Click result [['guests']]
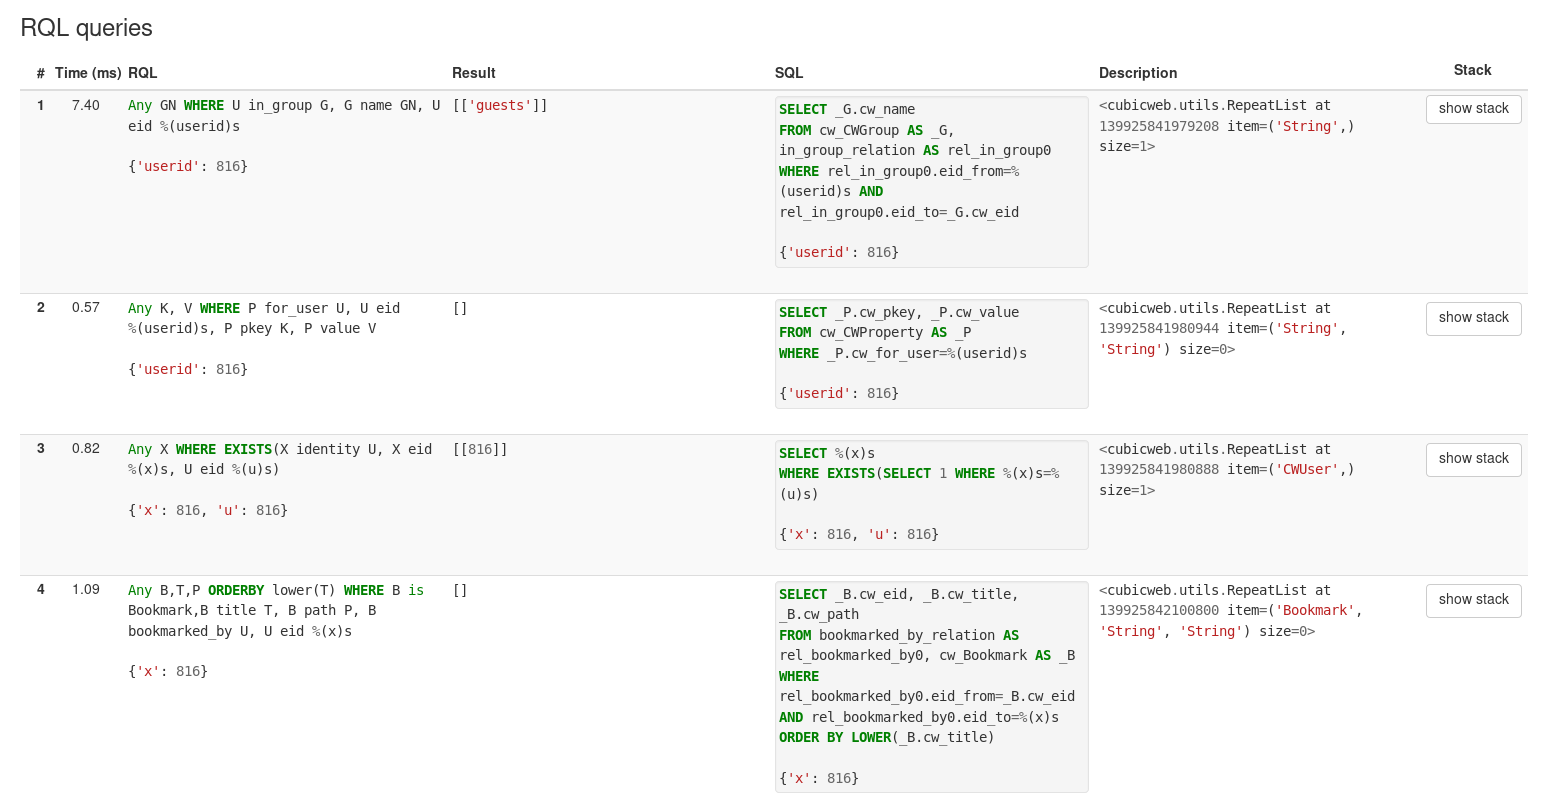This screenshot has width=1552, height=811. 500,105
